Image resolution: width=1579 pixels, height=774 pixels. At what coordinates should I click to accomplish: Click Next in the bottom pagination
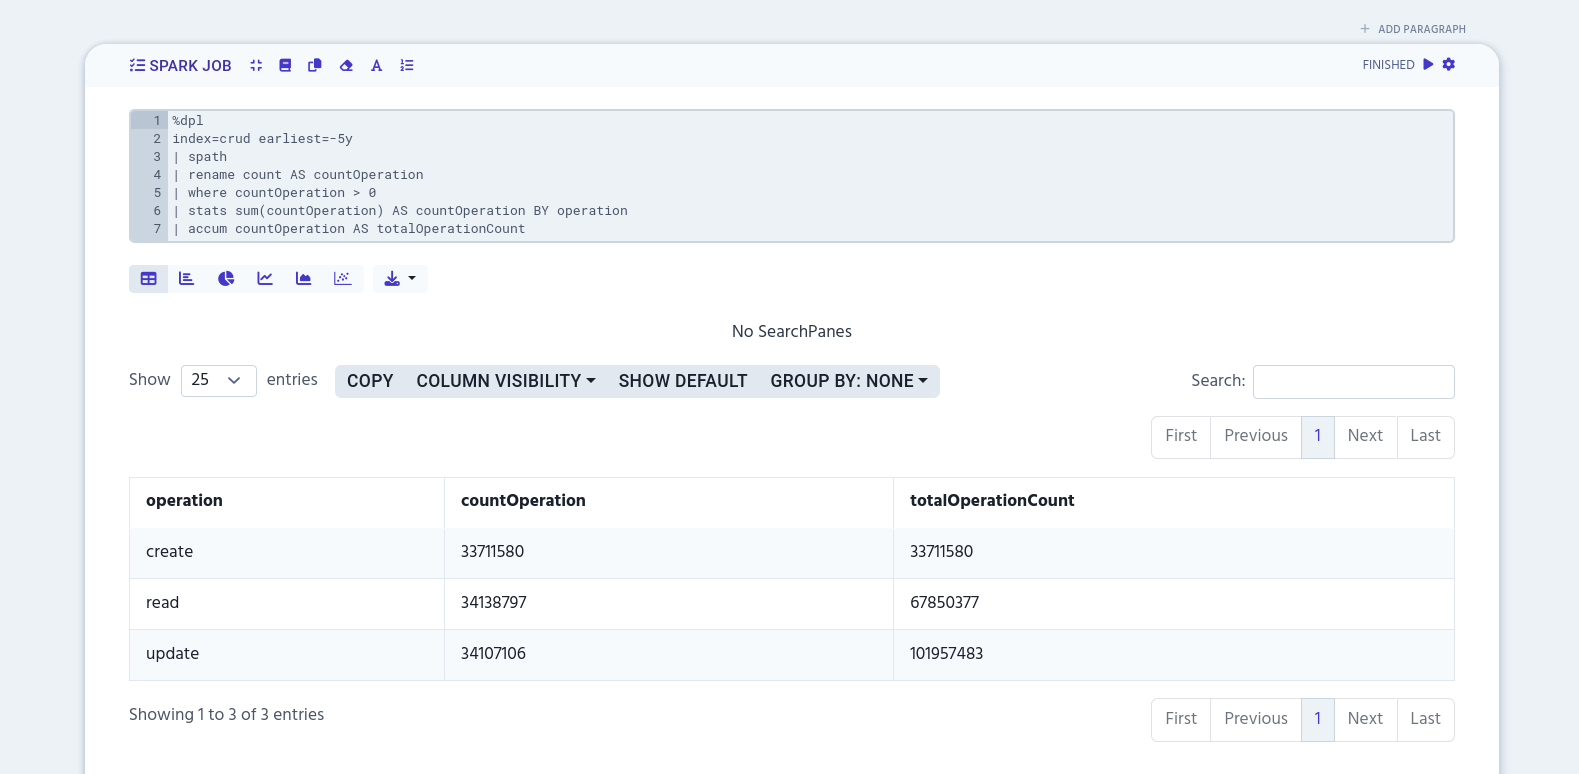1365,719
